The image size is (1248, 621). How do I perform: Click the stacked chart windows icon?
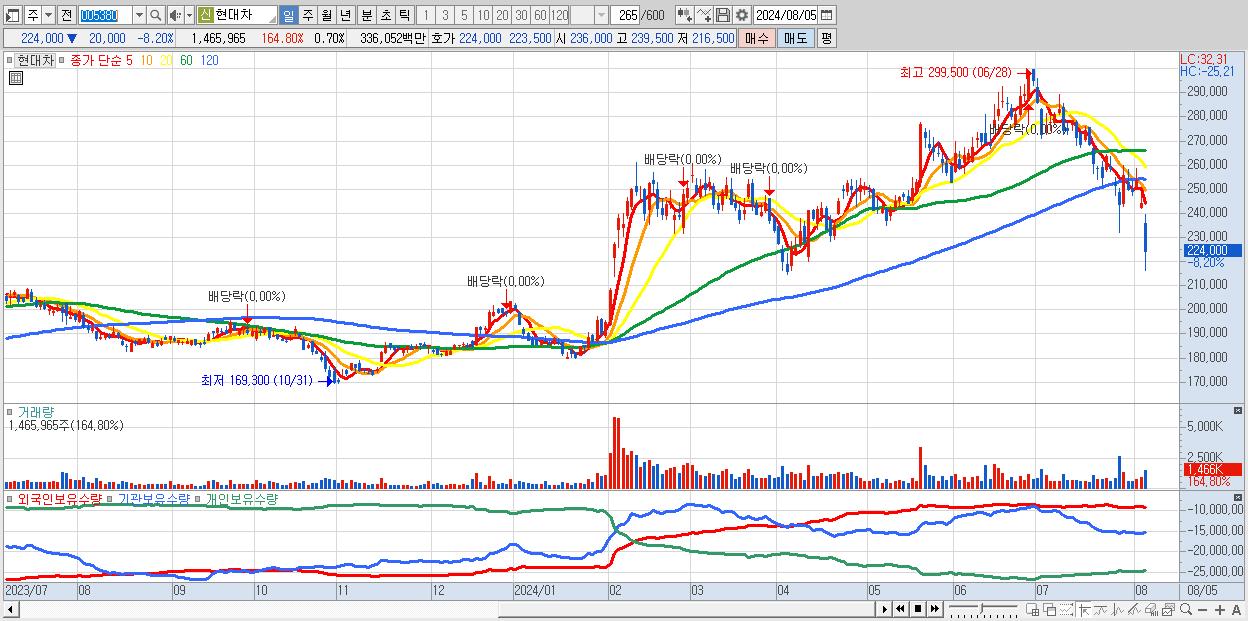(1168, 610)
